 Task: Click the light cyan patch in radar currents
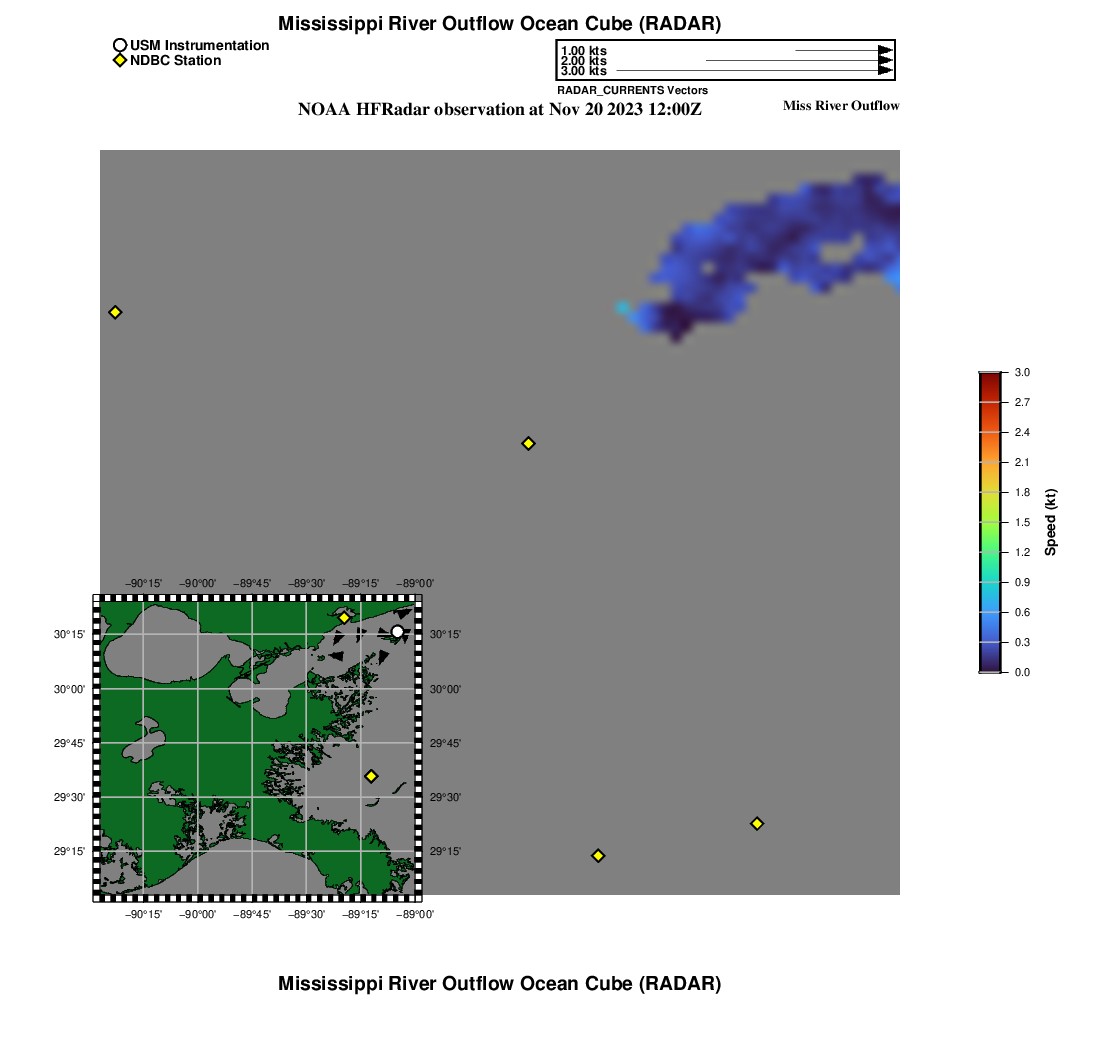coord(623,307)
